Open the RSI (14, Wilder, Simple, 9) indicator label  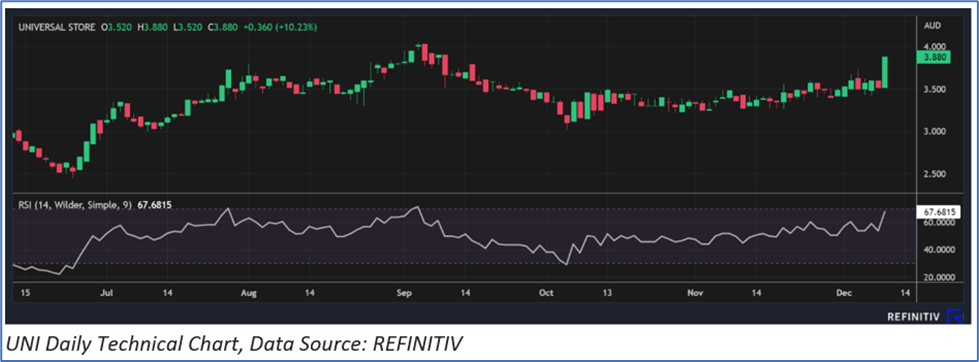pos(75,204)
